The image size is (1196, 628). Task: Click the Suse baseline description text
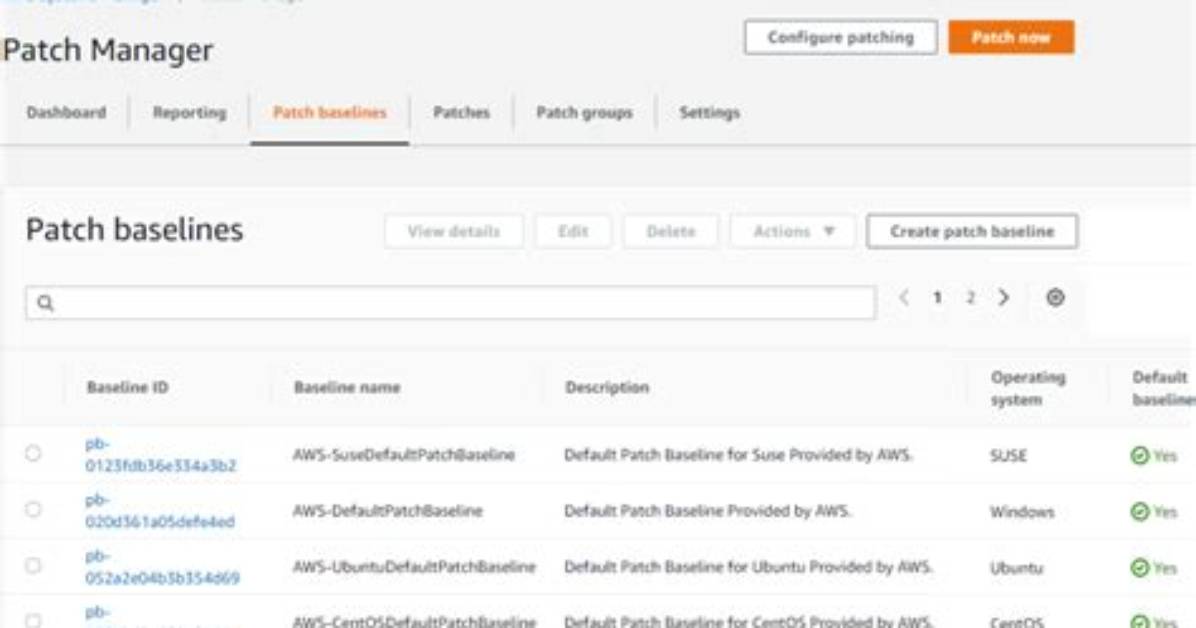[x=738, y=455]
